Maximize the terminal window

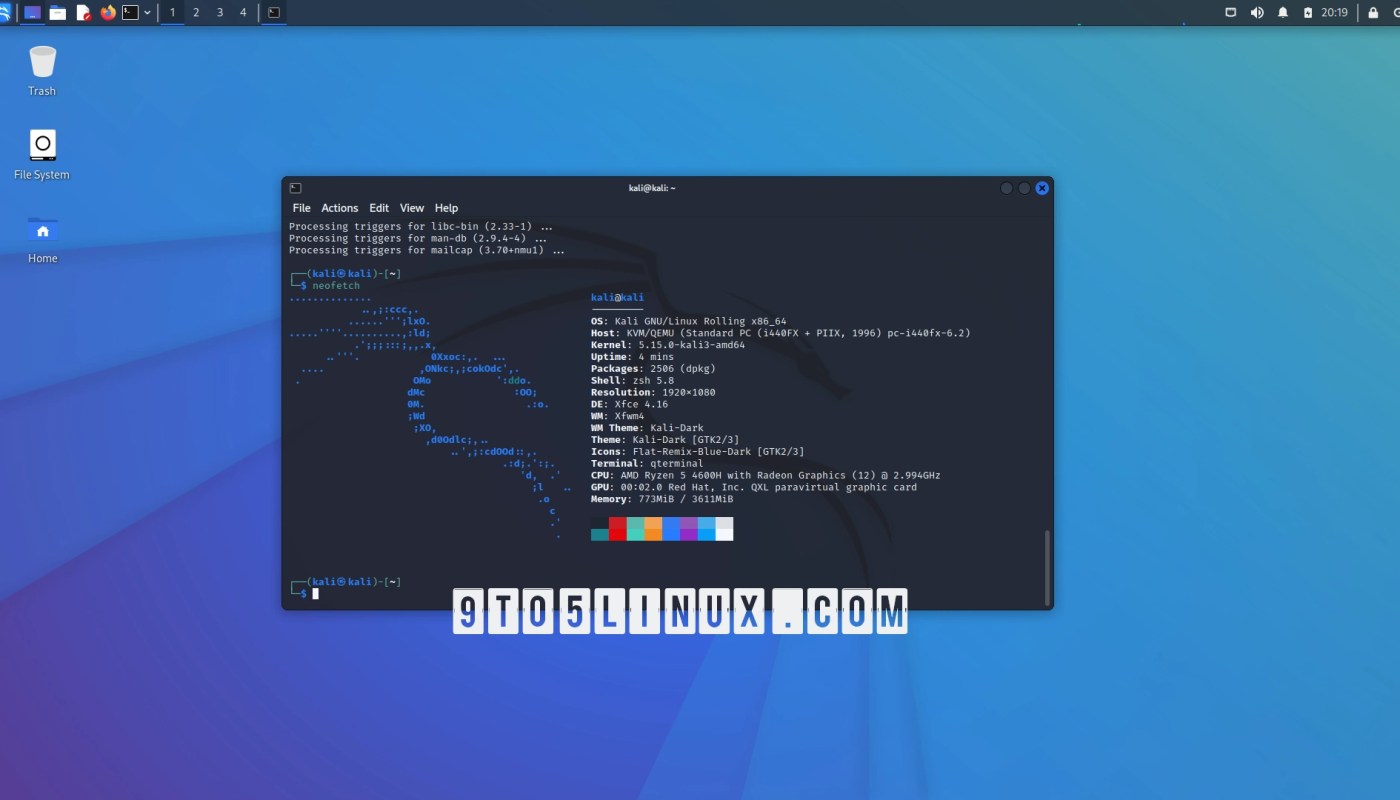coord(1024,188)
